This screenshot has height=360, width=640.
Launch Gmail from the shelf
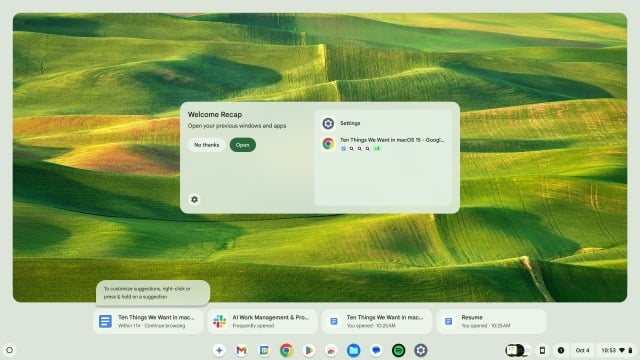coord(241,350)
